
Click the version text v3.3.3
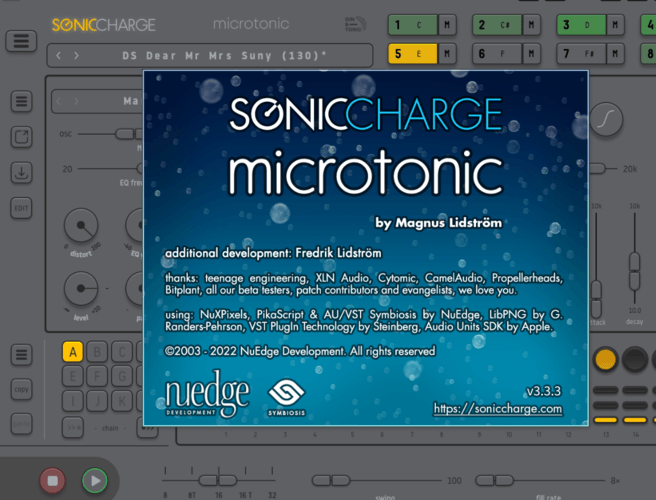[543, 391]
